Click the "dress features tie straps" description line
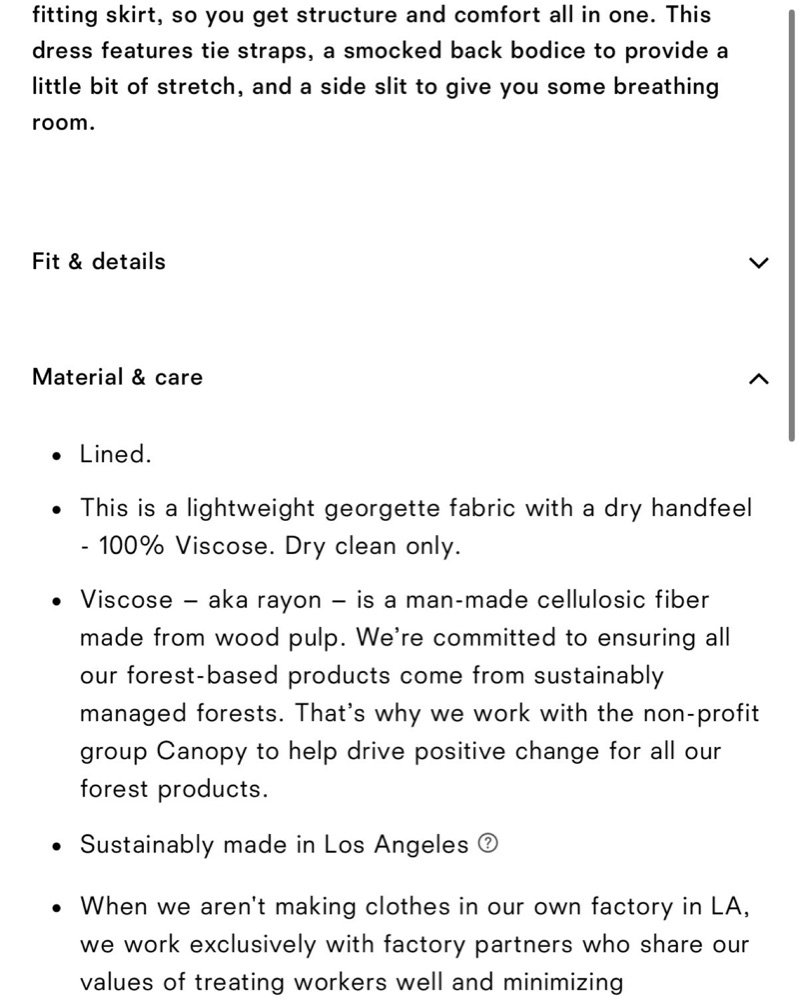The image size is (802, 1000). coord(380,51)
